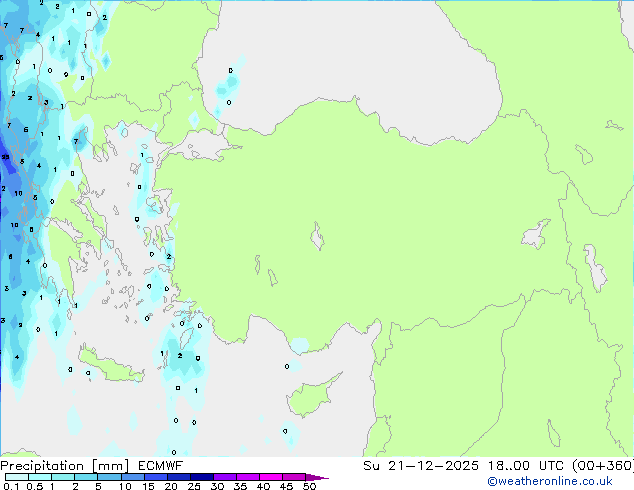The image size is (634, 490).
Task: Click the weatheronline.co.uk copyright link
Action: tap(549, 481)
